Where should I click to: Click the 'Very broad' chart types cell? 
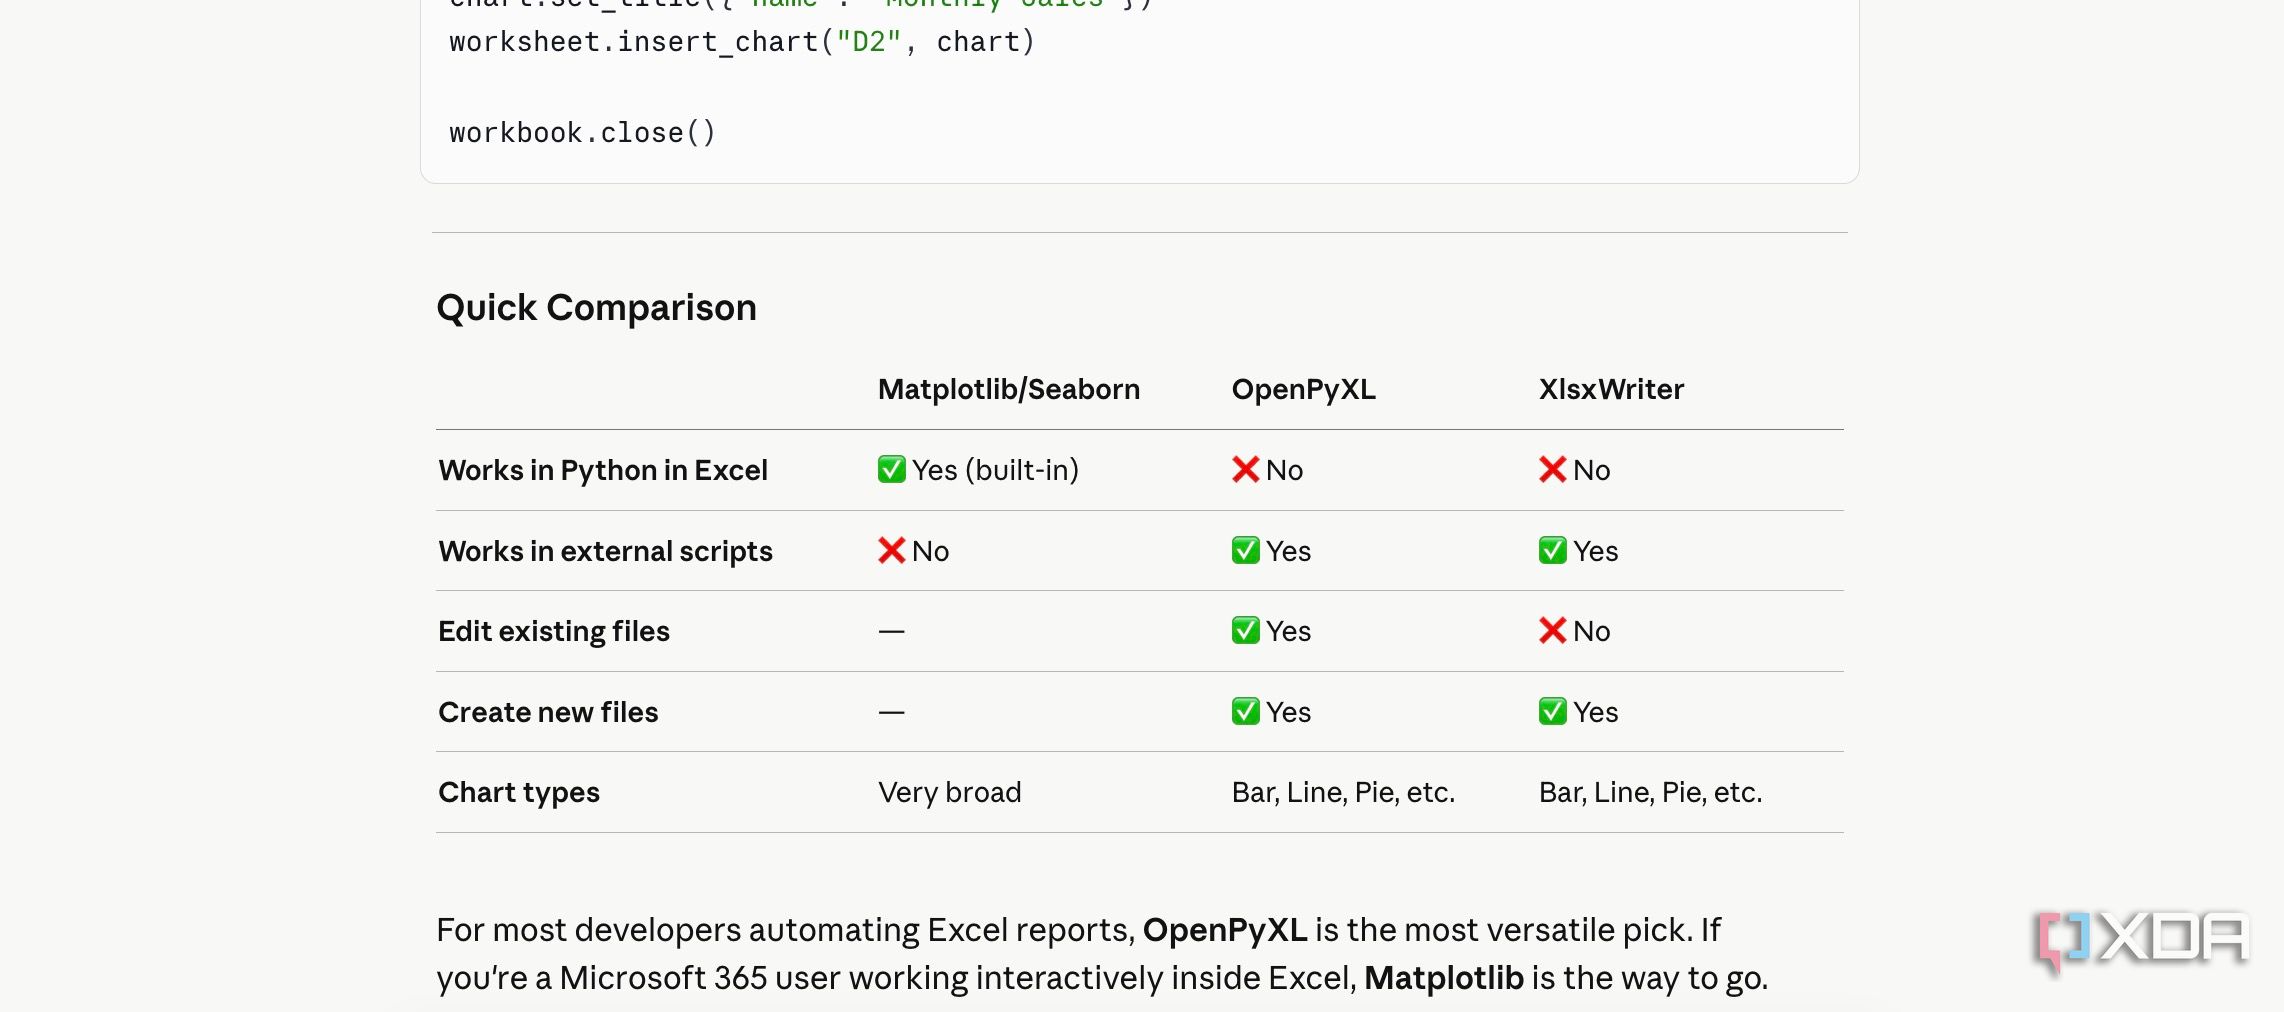point(949,792)
